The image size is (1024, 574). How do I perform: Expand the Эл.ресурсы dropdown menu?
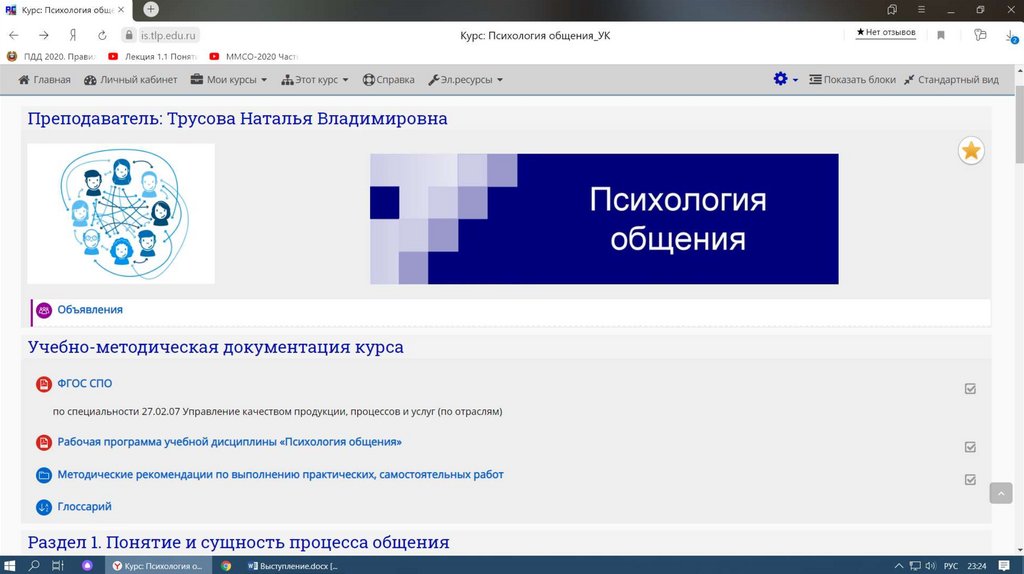click(x=465, y=80)
